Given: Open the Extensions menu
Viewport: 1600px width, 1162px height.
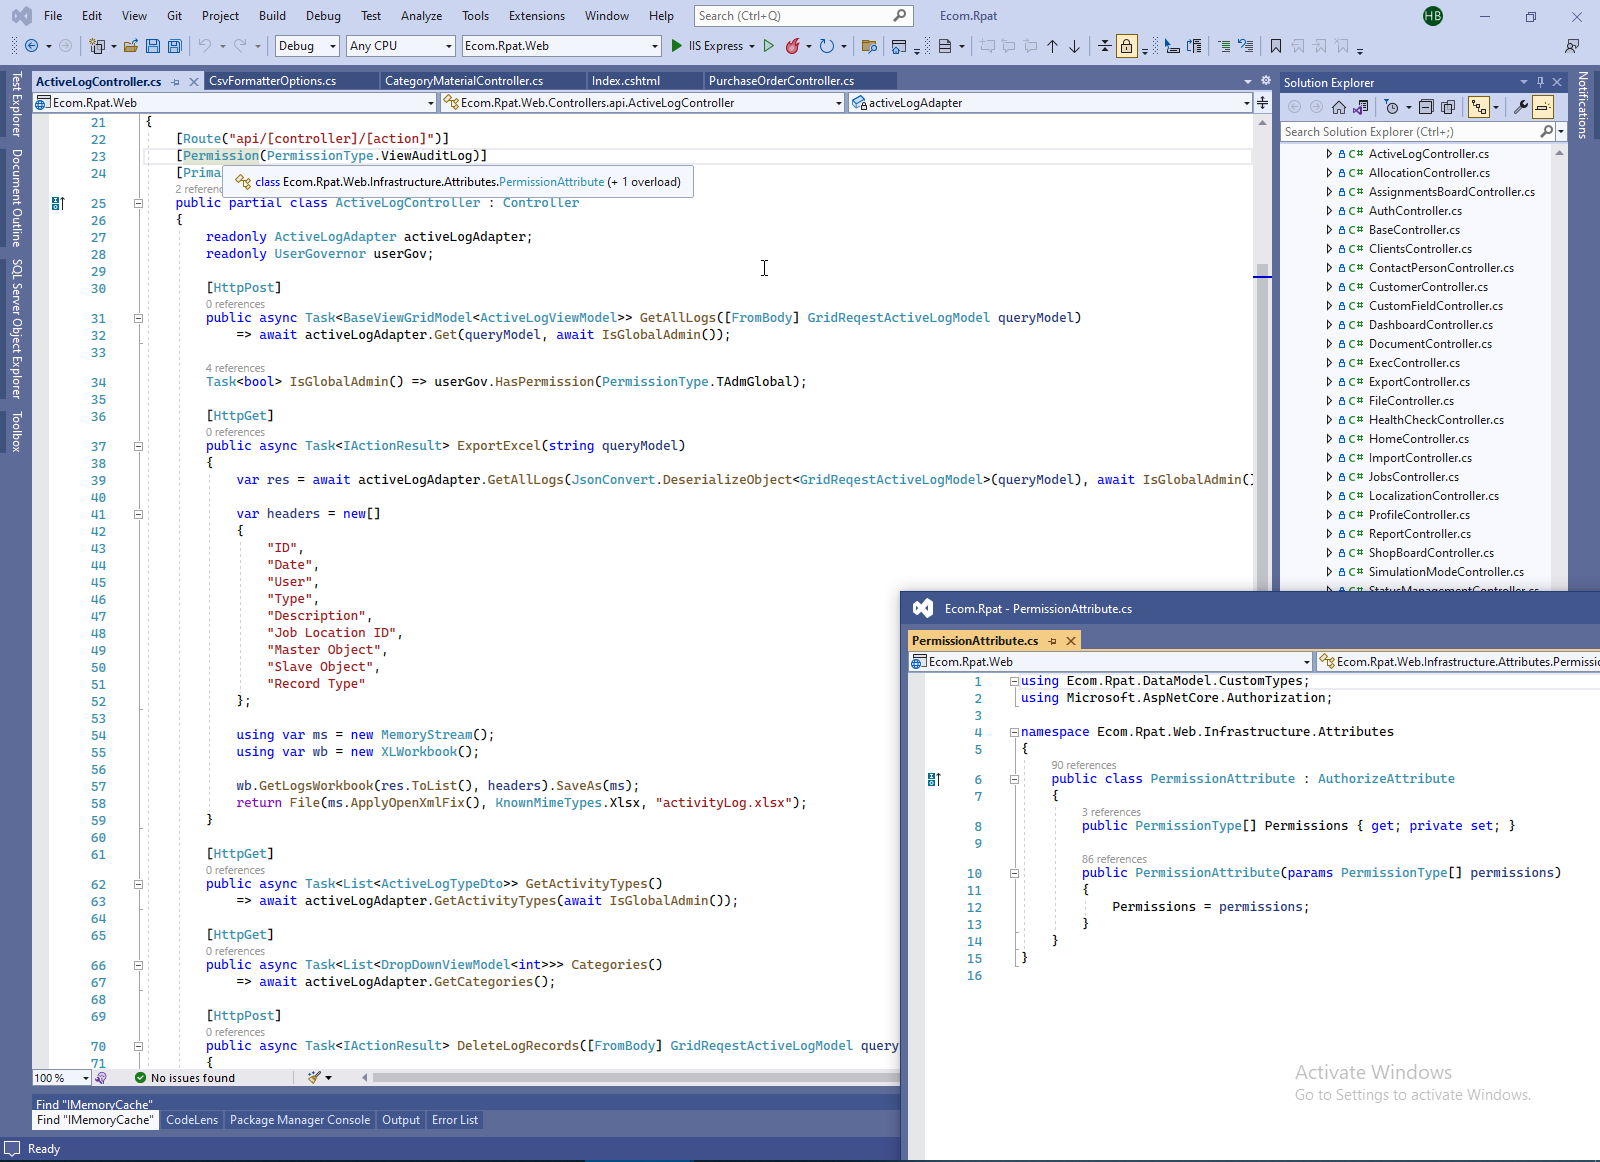Looking at the screenshot, I should coord(536,16).
